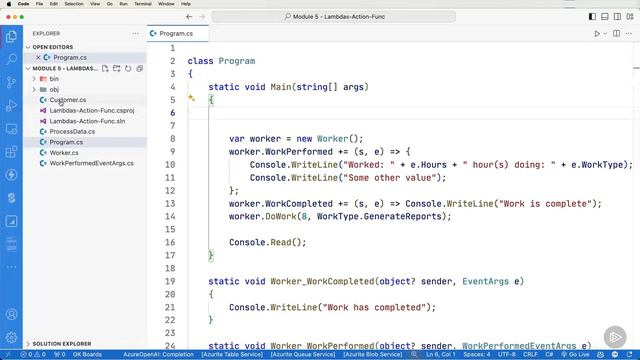640x360 pixels.
Task: Open the Accounts menu in activity bar
Action: 11,314
